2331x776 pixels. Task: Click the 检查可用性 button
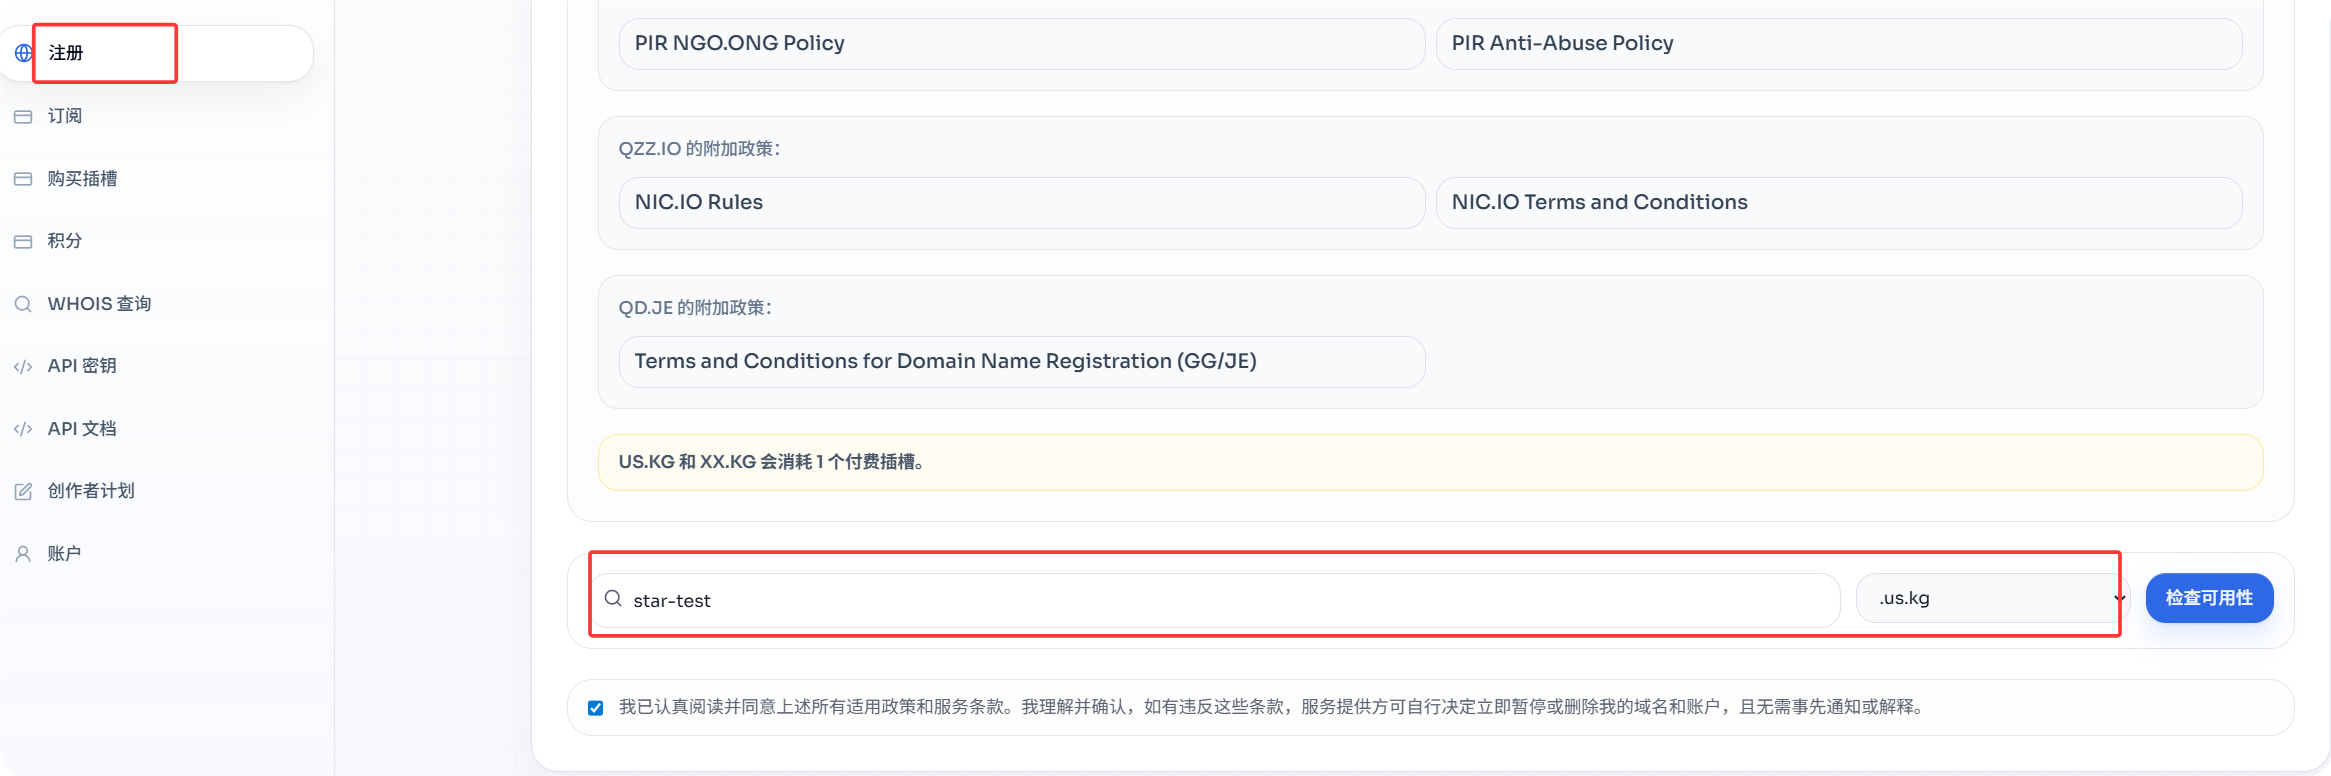[x=2209, y=598]
